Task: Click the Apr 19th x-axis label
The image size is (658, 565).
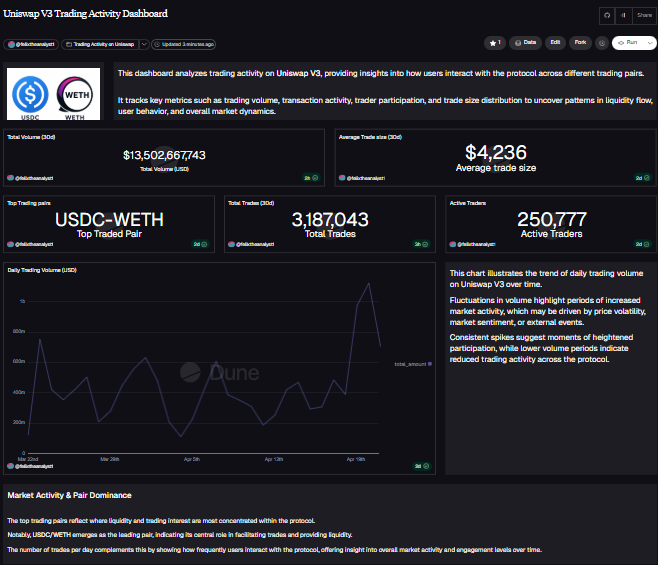Action: pyautogui.click(x=355, y=459)
